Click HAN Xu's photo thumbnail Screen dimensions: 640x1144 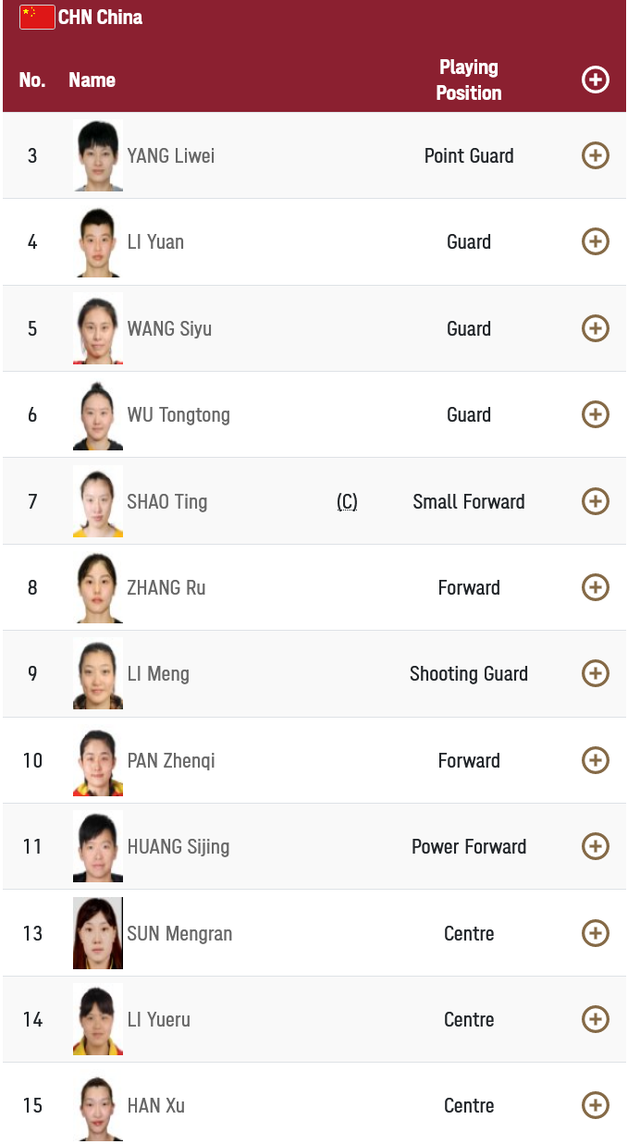click(x=98, y=1106)
